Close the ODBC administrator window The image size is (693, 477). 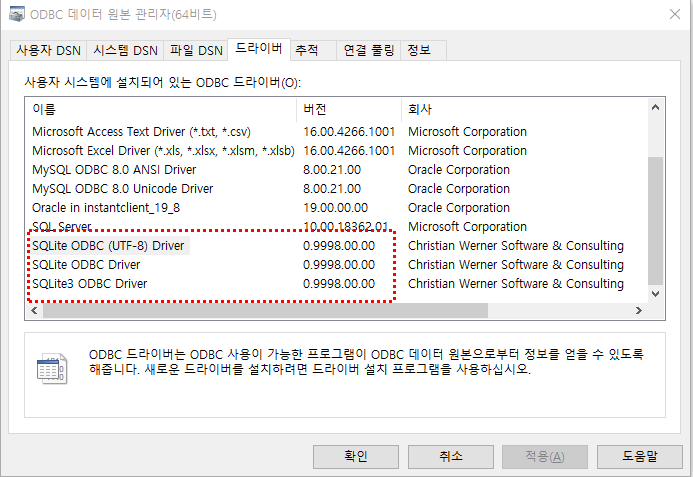point(674,15)
